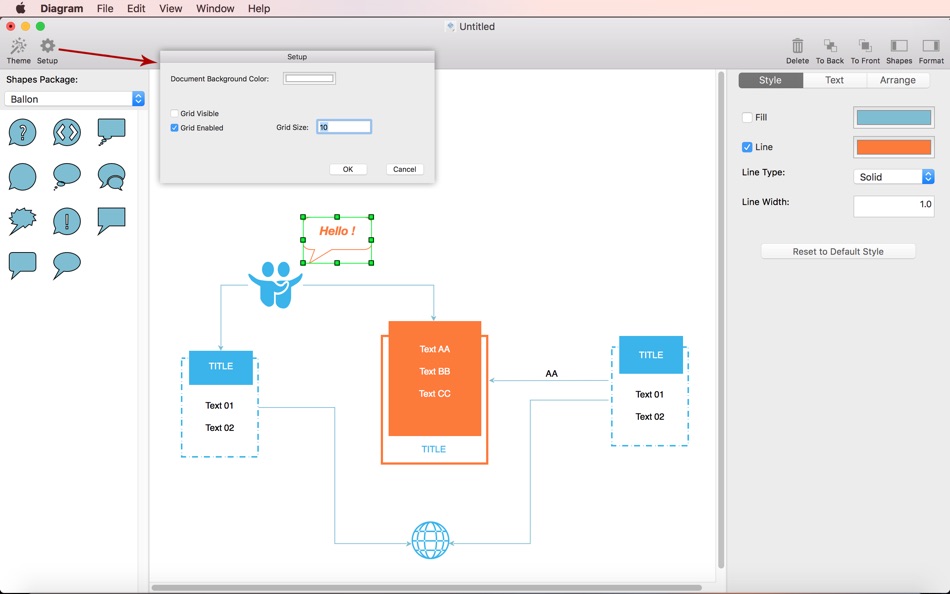950x594 pixels.
Task: Confirm Setup dialog with OK
Action: pos(348,169)
